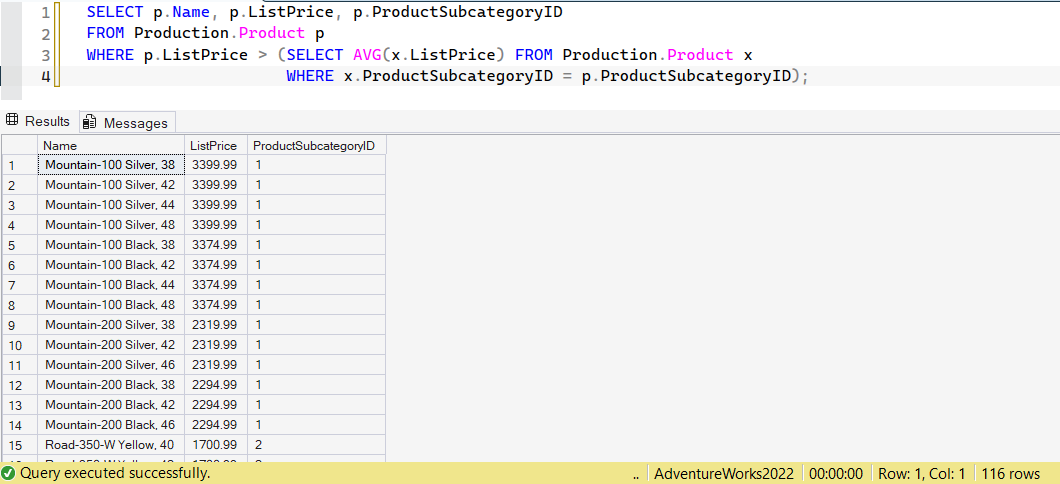The image size is (1060, 484).
Task: Click the 00:00:00 elapsed time indicator
Action: (x=836, y=473)
